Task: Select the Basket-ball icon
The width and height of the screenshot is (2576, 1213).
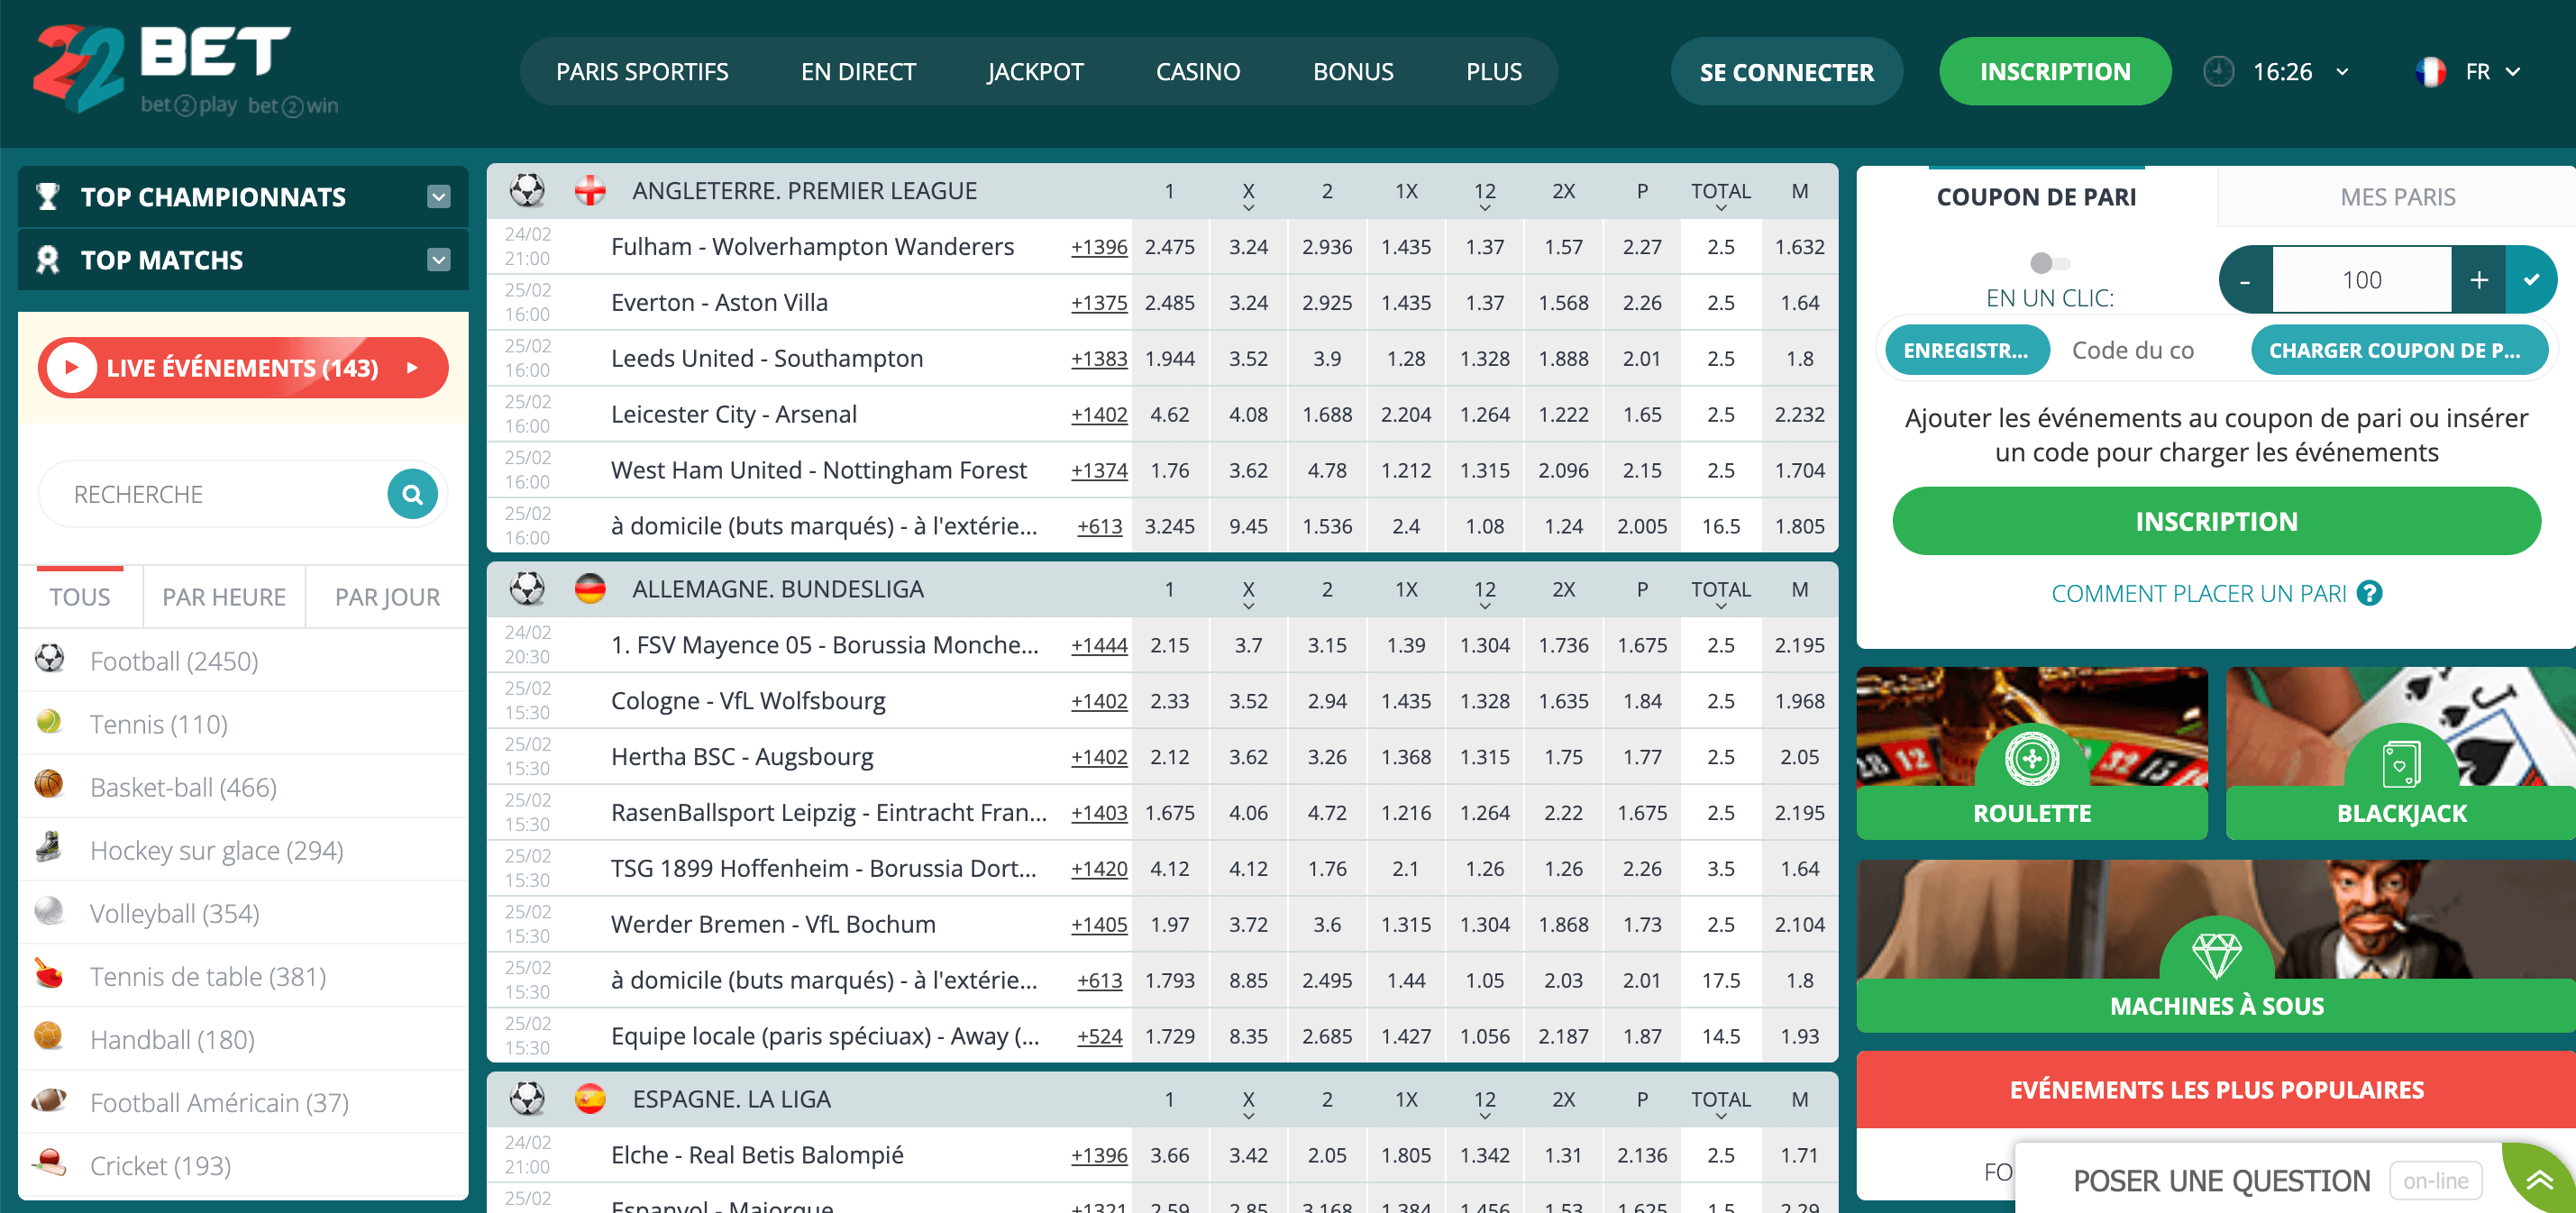Action: pos(49,785)
